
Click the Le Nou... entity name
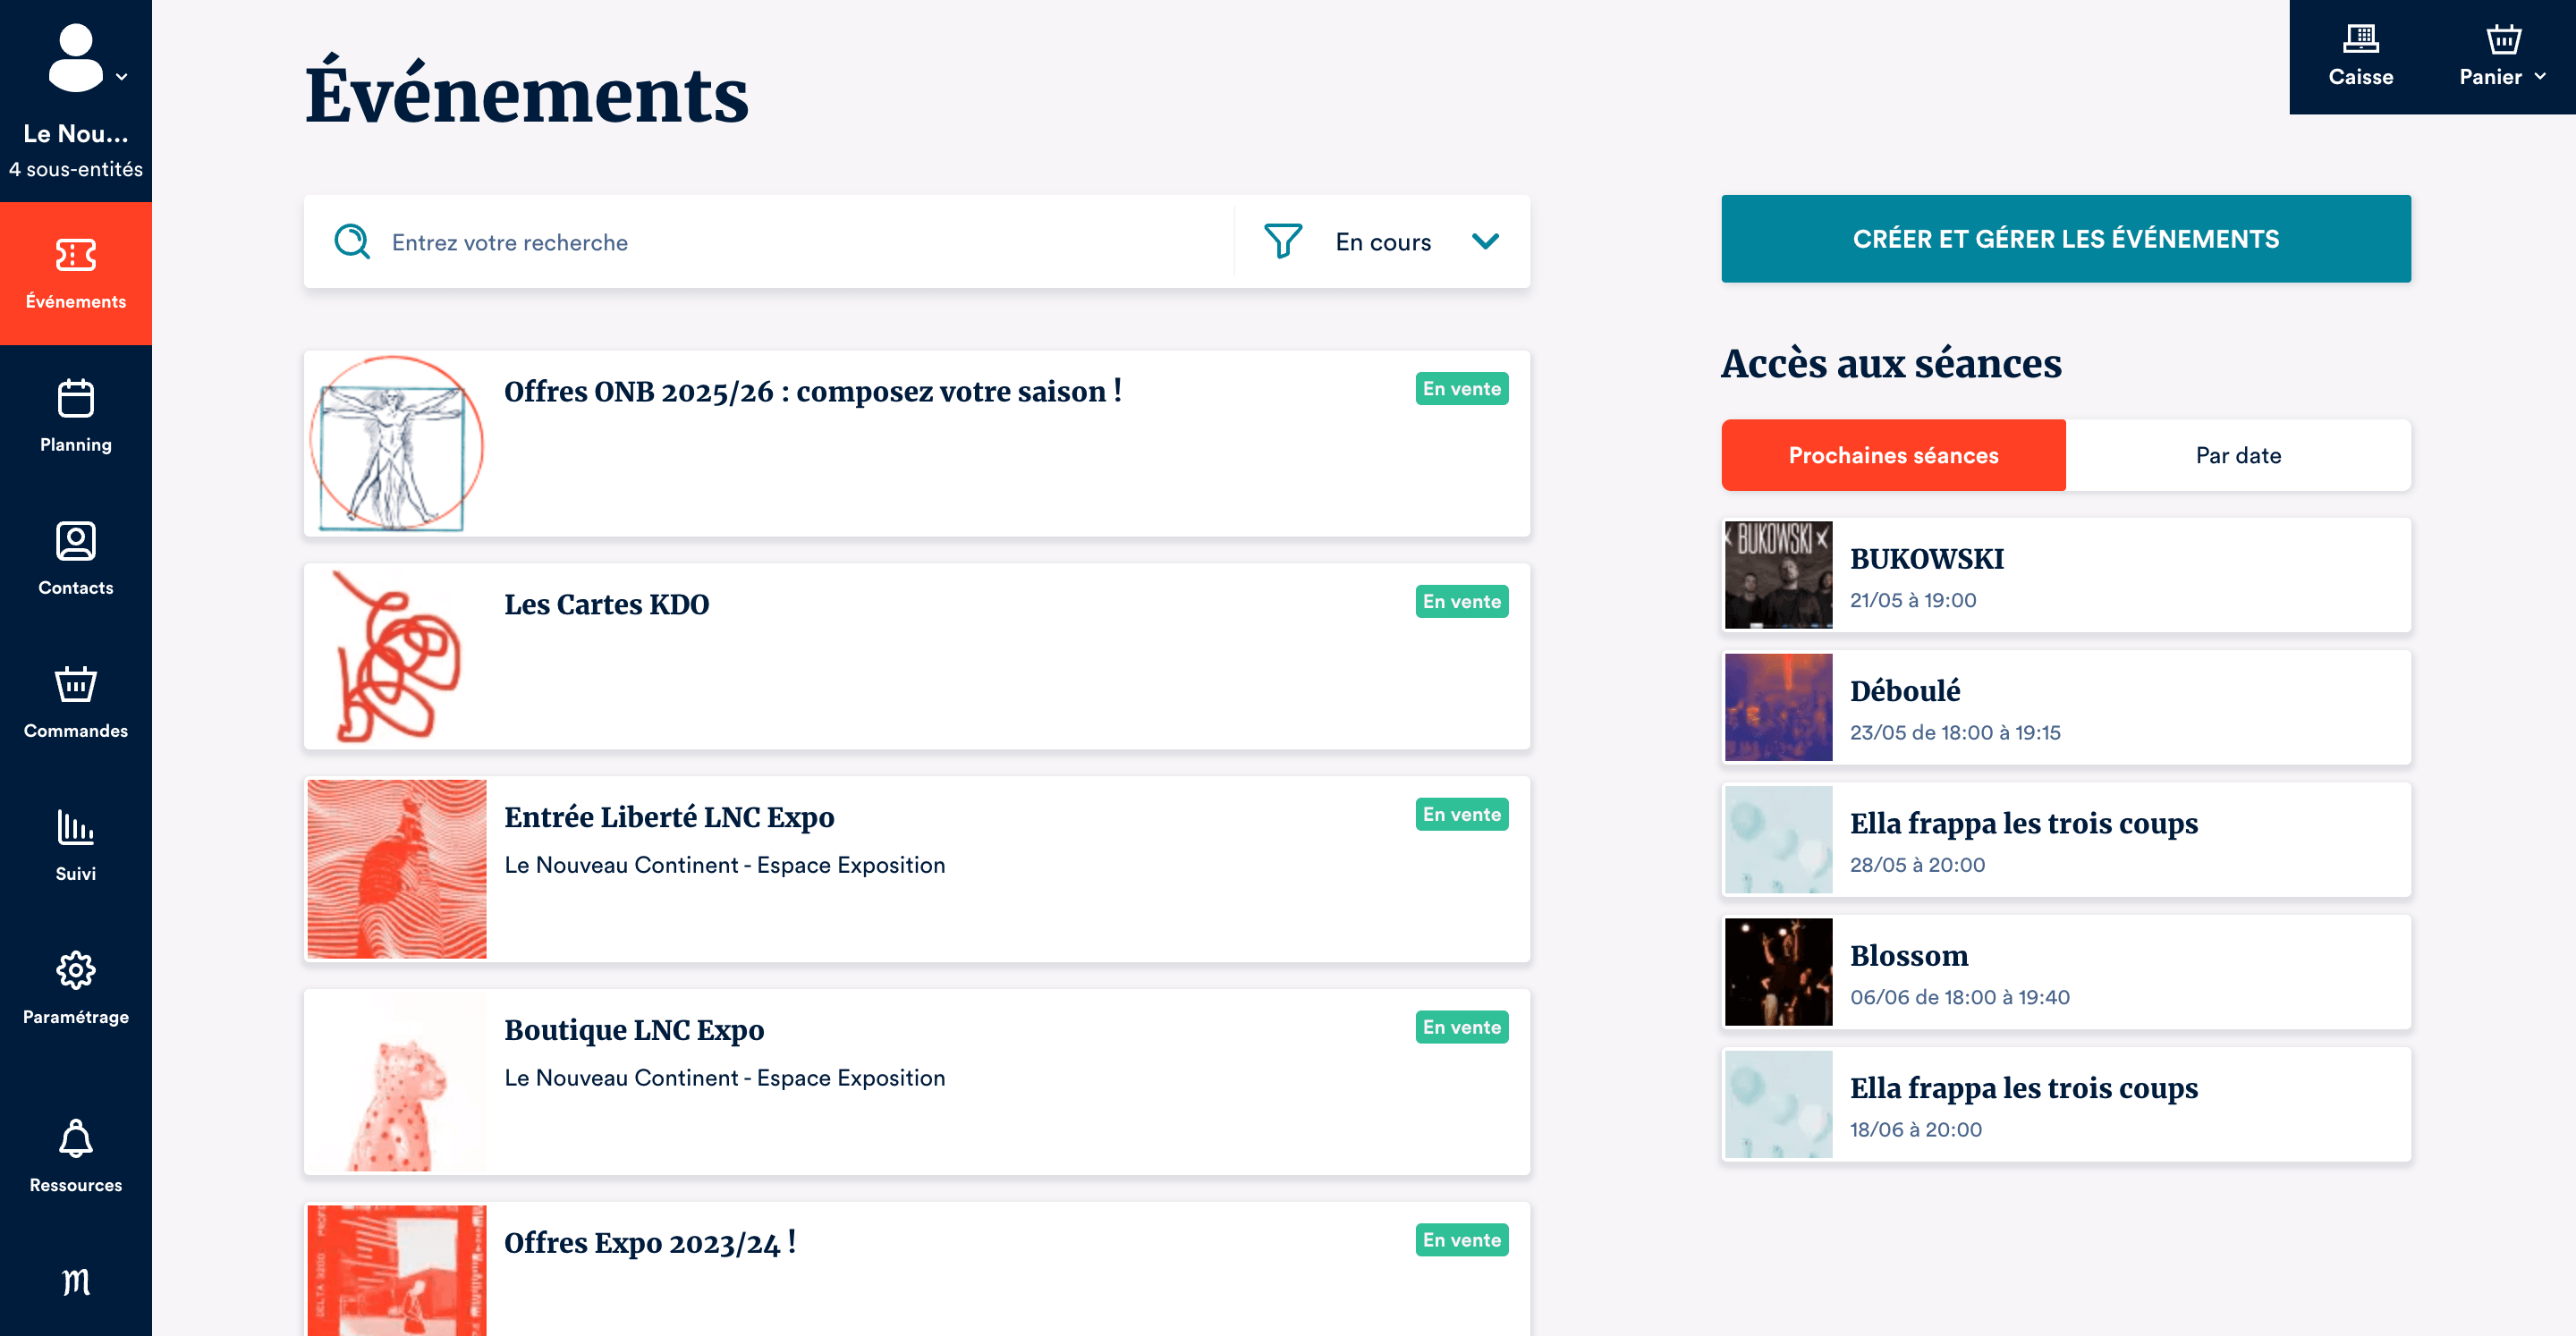pos(76,134)
